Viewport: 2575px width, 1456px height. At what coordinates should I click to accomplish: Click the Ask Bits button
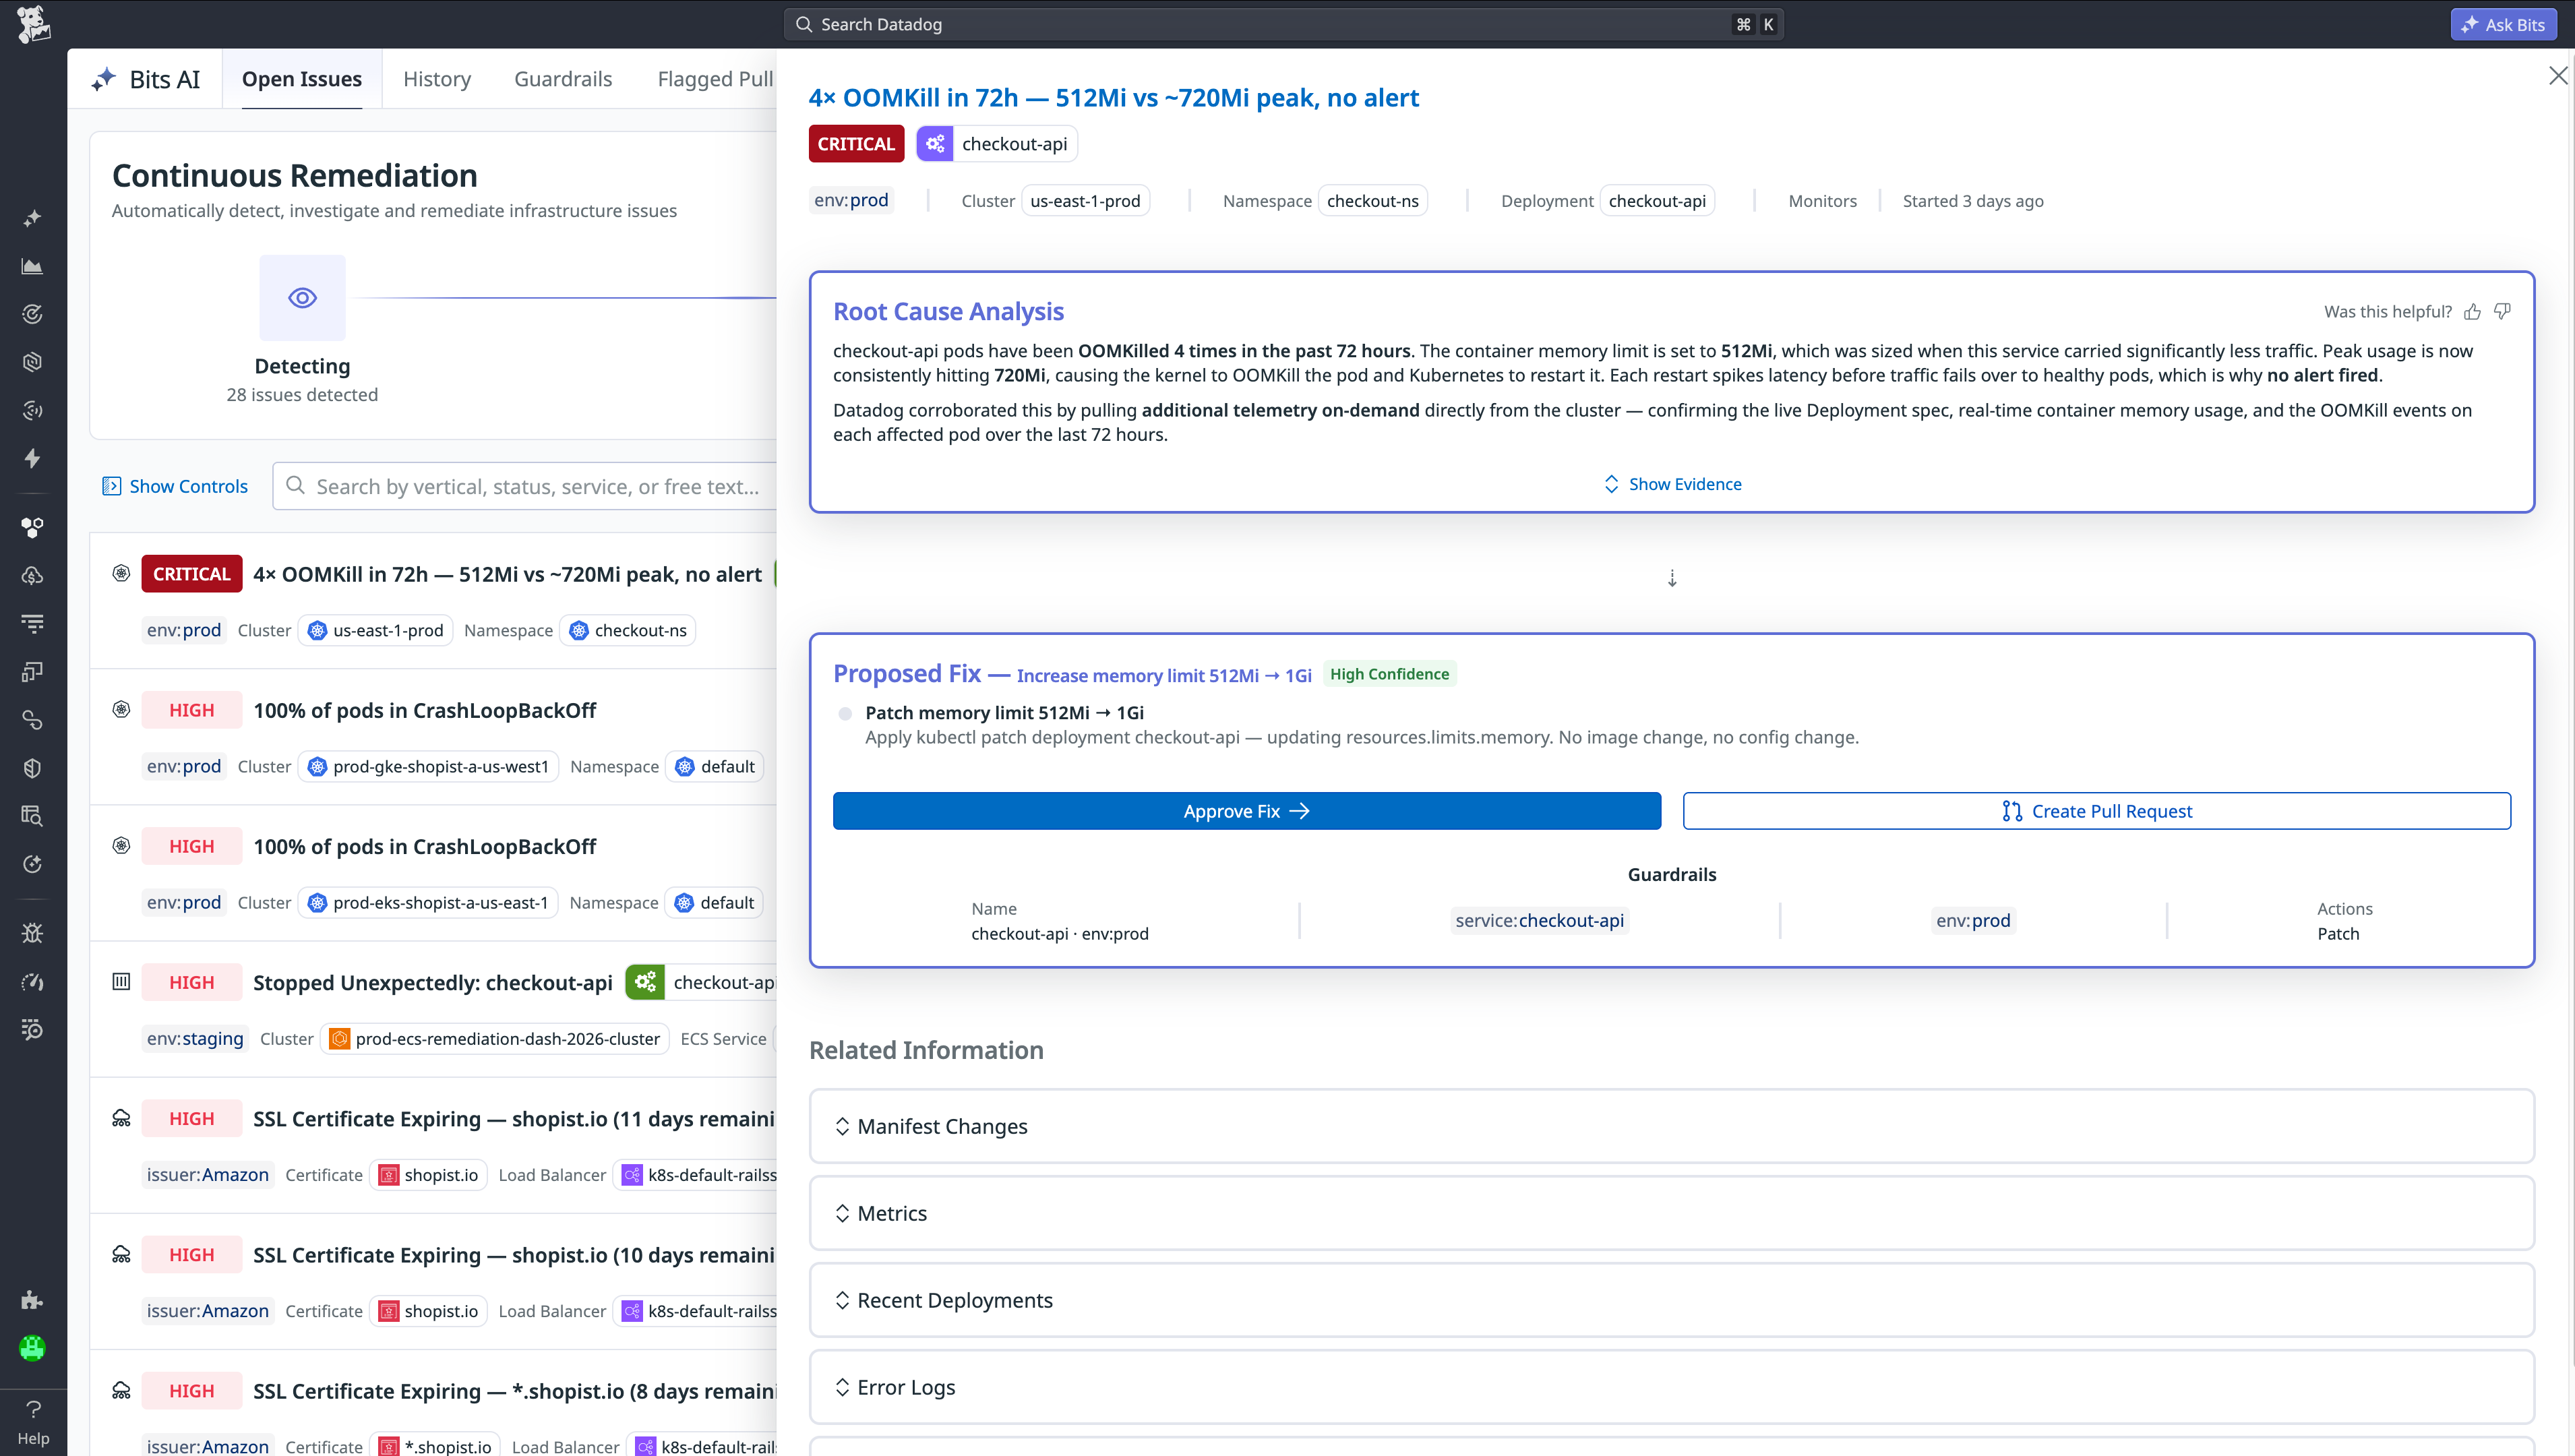coord(2503,24)
